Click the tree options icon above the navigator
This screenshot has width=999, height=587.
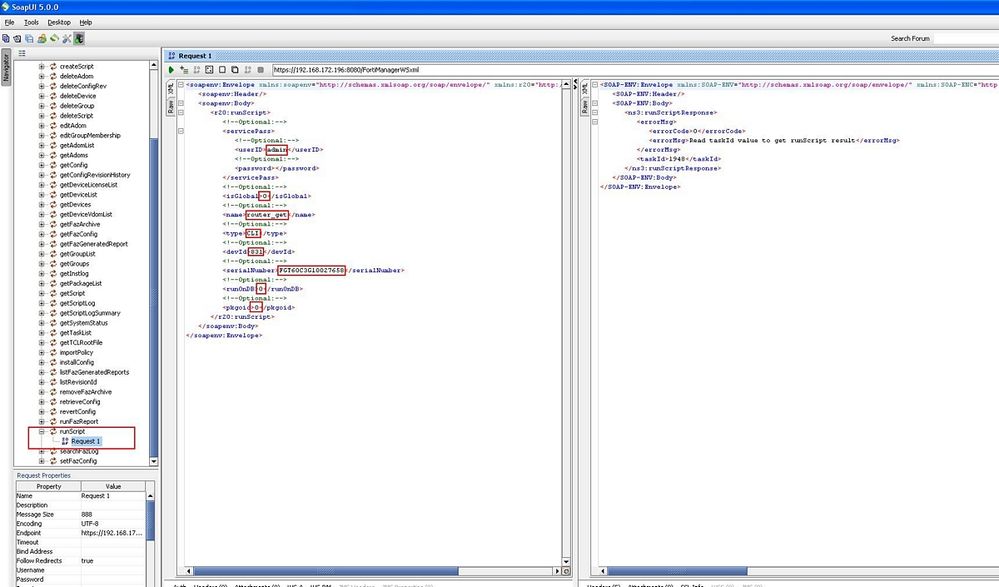pos(20,54)
